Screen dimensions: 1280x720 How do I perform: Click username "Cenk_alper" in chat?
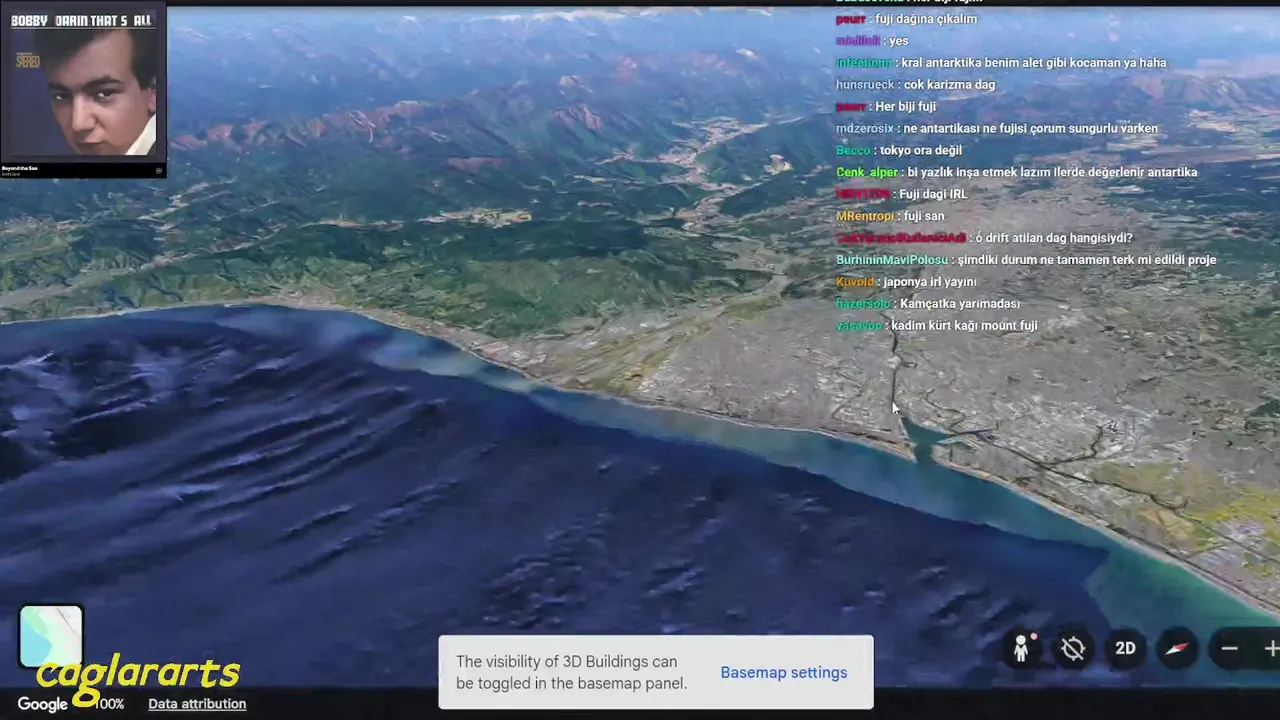[x=867, y=173]
